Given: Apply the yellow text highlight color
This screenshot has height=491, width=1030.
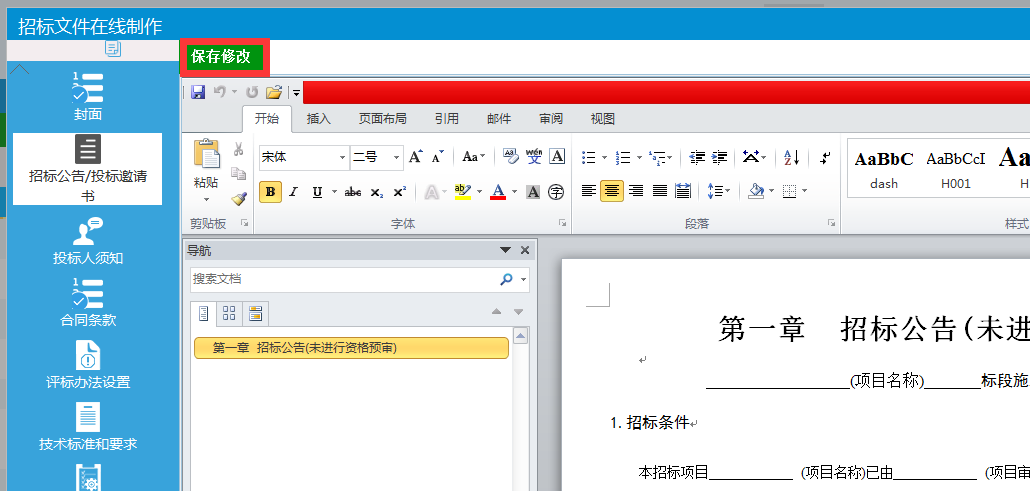Looking at the screenshot, I should (462, 192).
